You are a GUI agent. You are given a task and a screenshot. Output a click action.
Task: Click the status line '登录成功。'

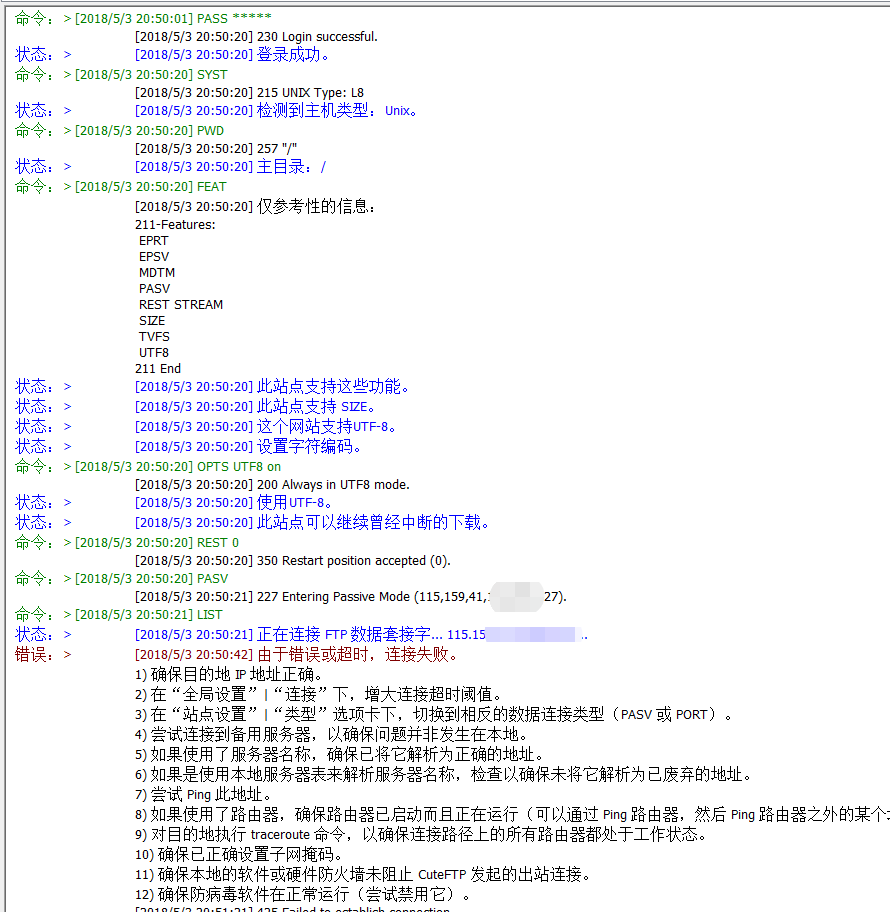click(x=173, y=55)
